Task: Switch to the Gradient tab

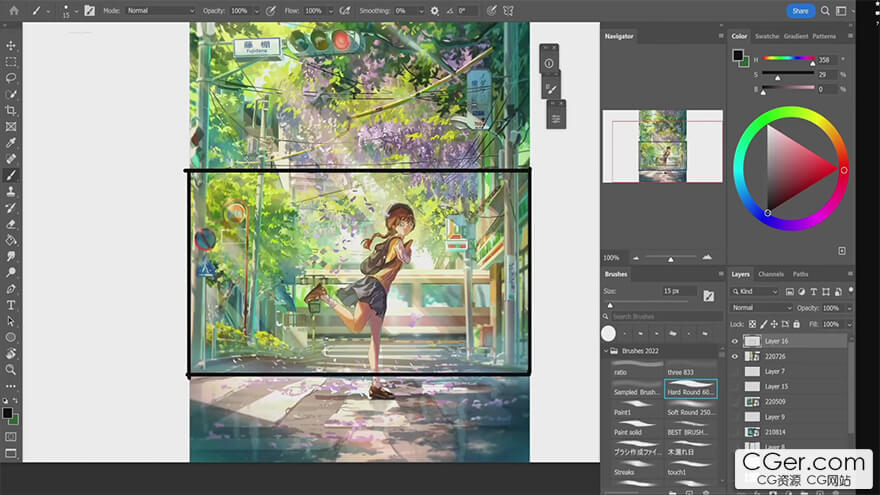Action: coord(796,36)
